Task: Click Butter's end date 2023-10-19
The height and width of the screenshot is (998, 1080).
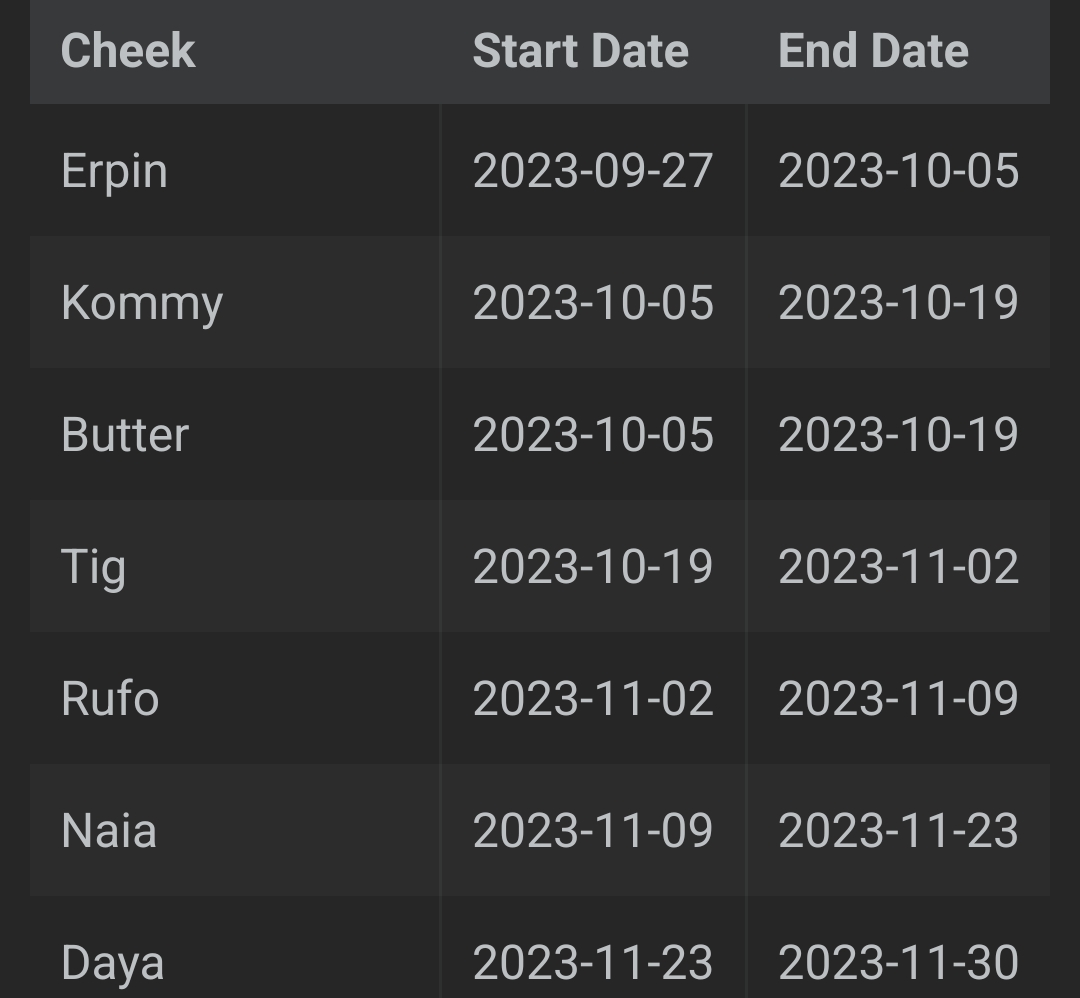Action: click(x=898, y=435)
